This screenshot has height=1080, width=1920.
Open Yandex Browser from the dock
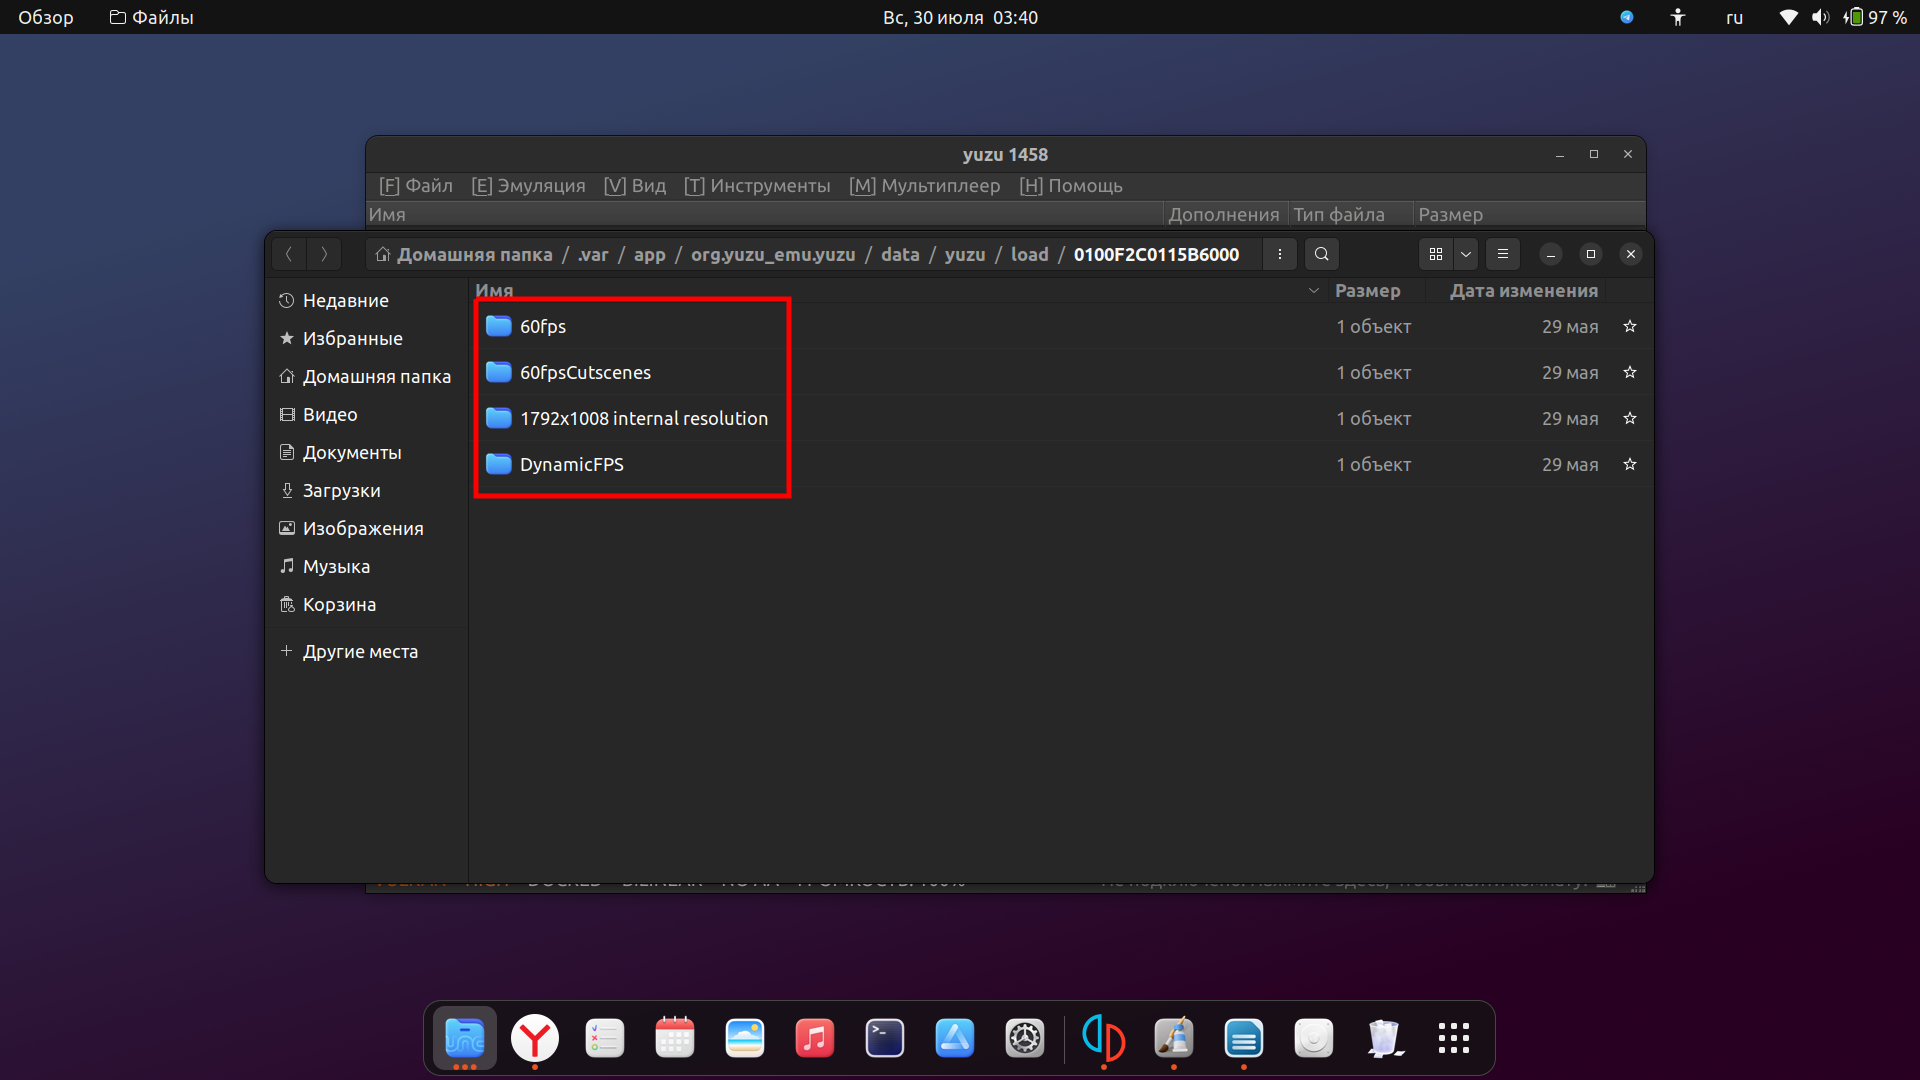(x=535, y=1038)
